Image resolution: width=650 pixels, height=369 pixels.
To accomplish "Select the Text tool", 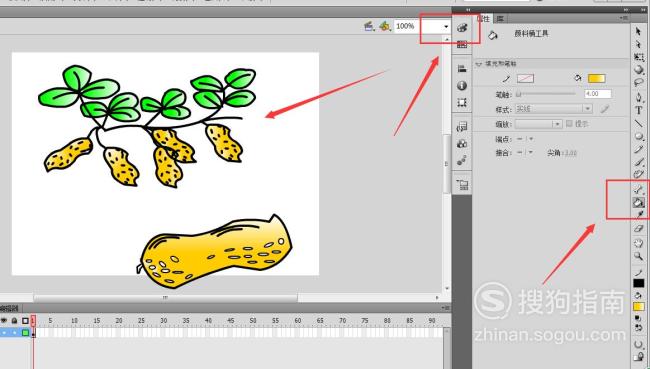I will [638, 110].
